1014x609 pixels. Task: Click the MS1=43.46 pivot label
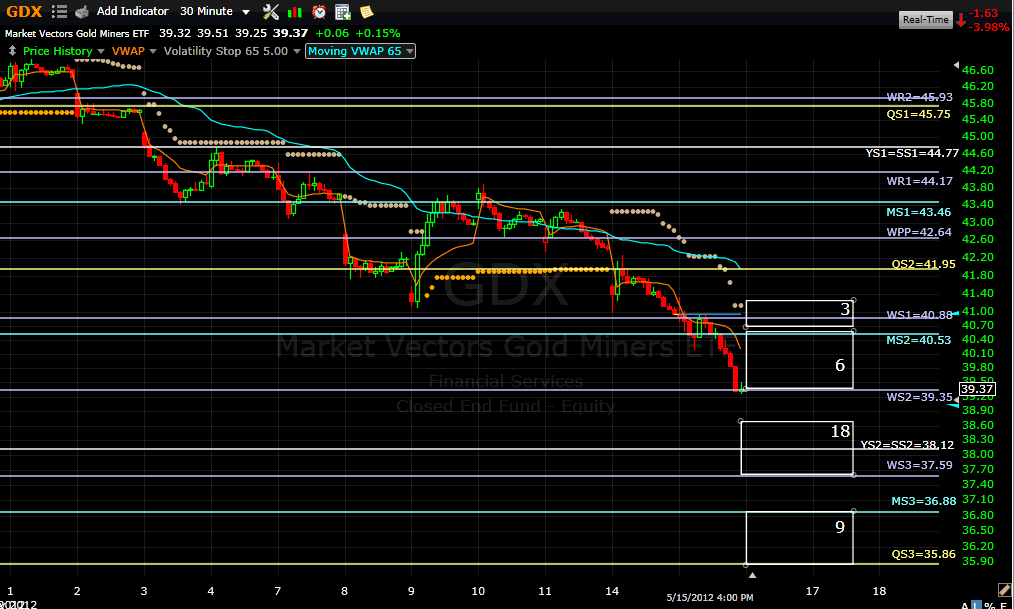tap(918, 212)
